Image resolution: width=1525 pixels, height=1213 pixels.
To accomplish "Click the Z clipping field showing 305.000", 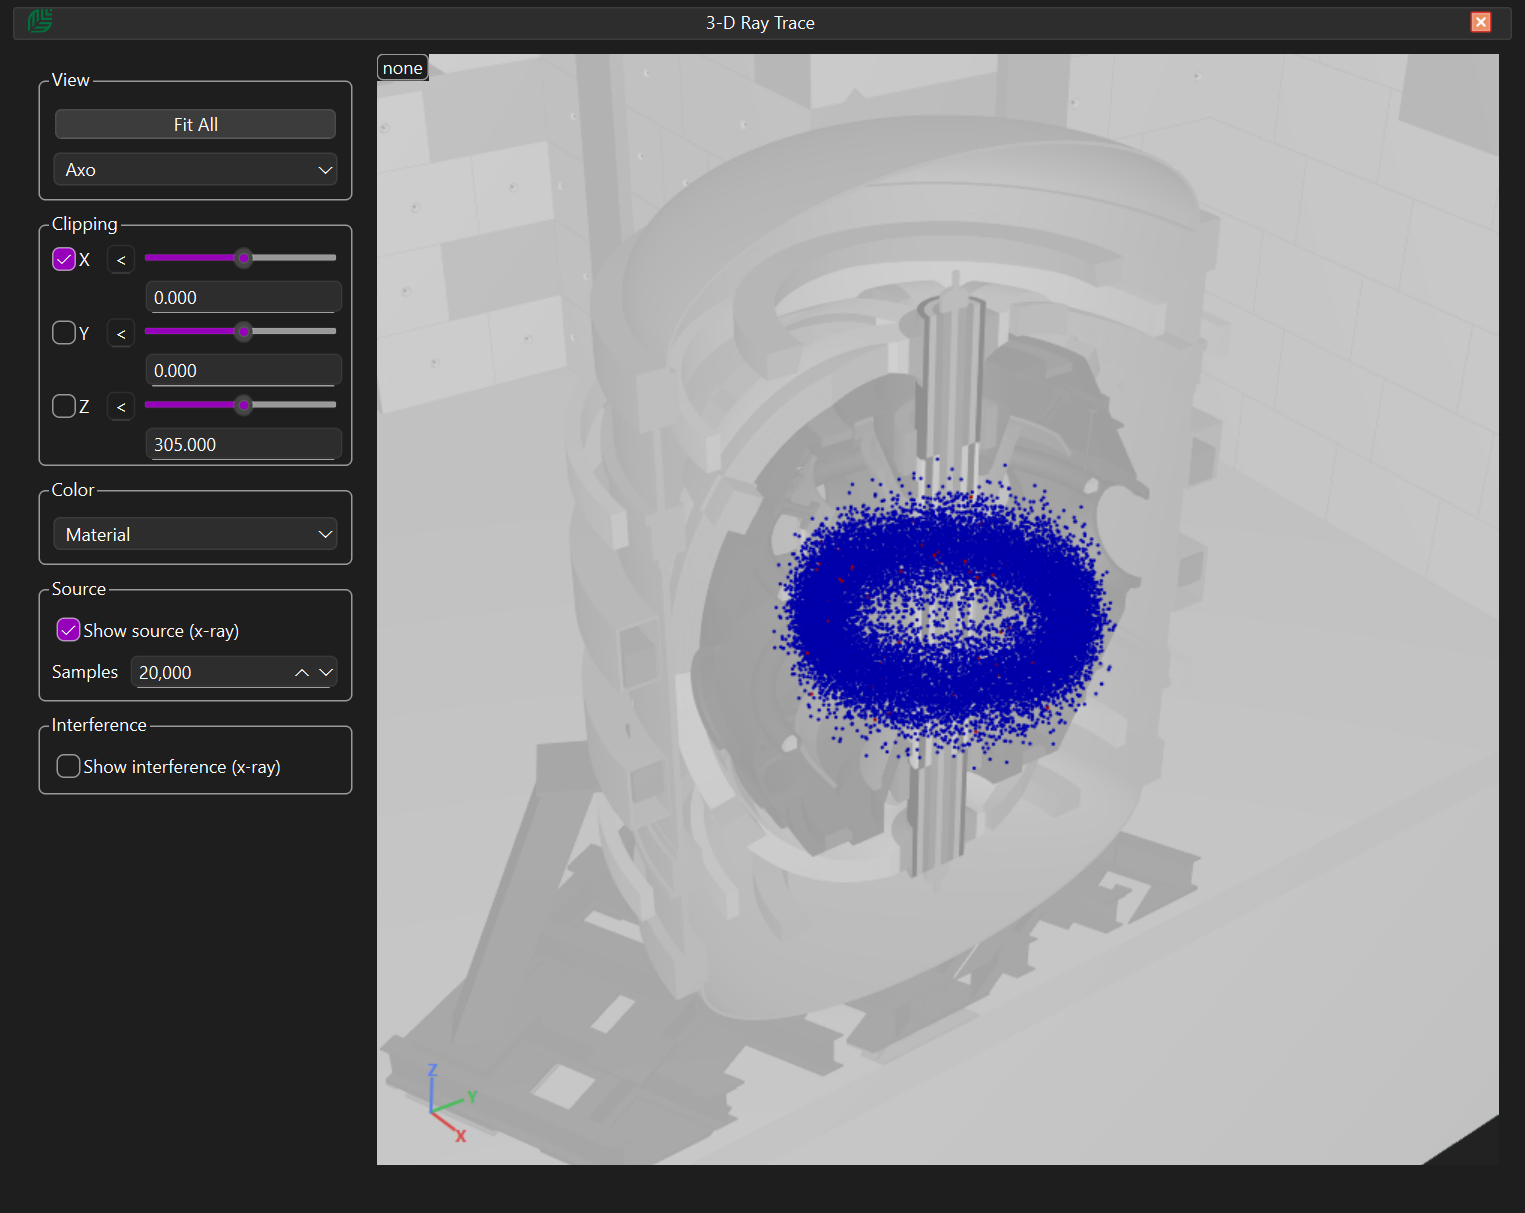I will (244, 444).
